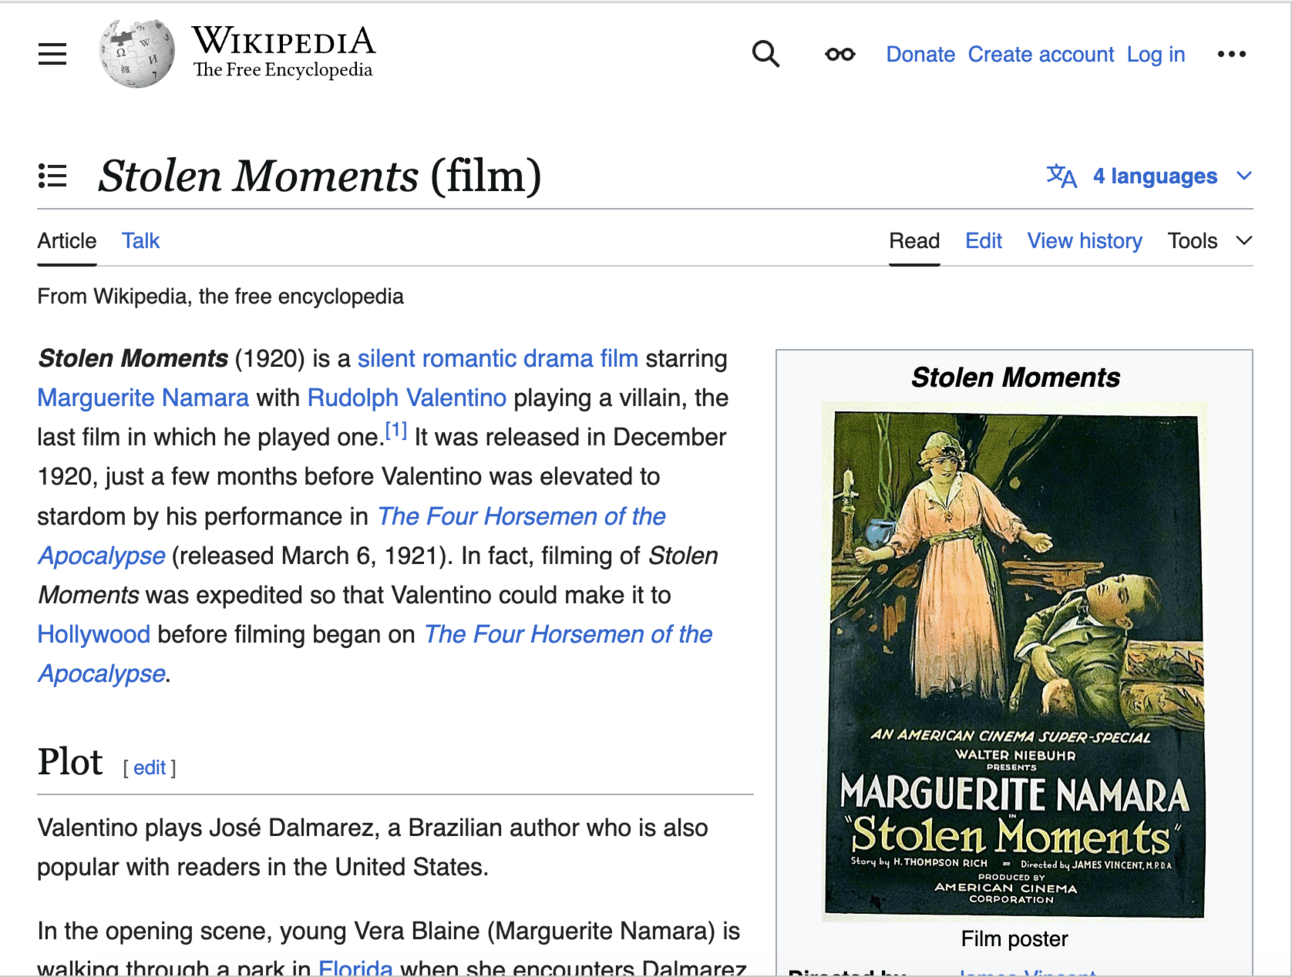
Task: Open the romantic drama film link
Action: pos(530,359)
